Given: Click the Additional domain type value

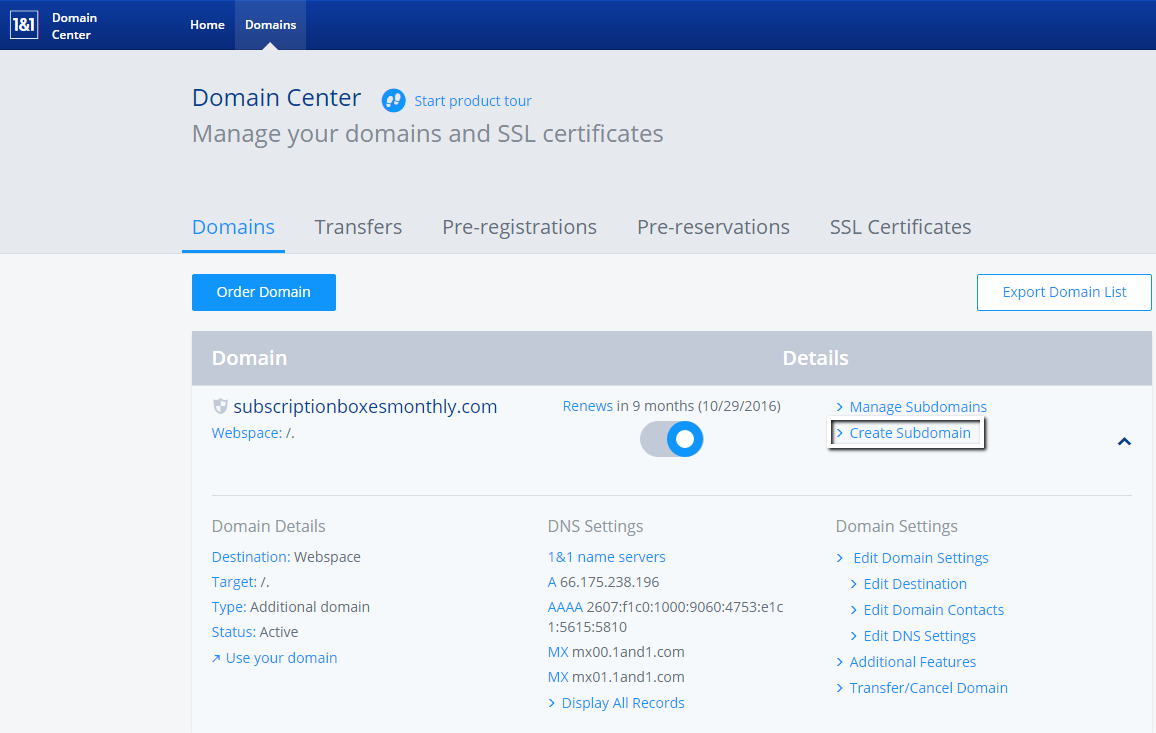Looking at the screenshot, I should point(310,607).
